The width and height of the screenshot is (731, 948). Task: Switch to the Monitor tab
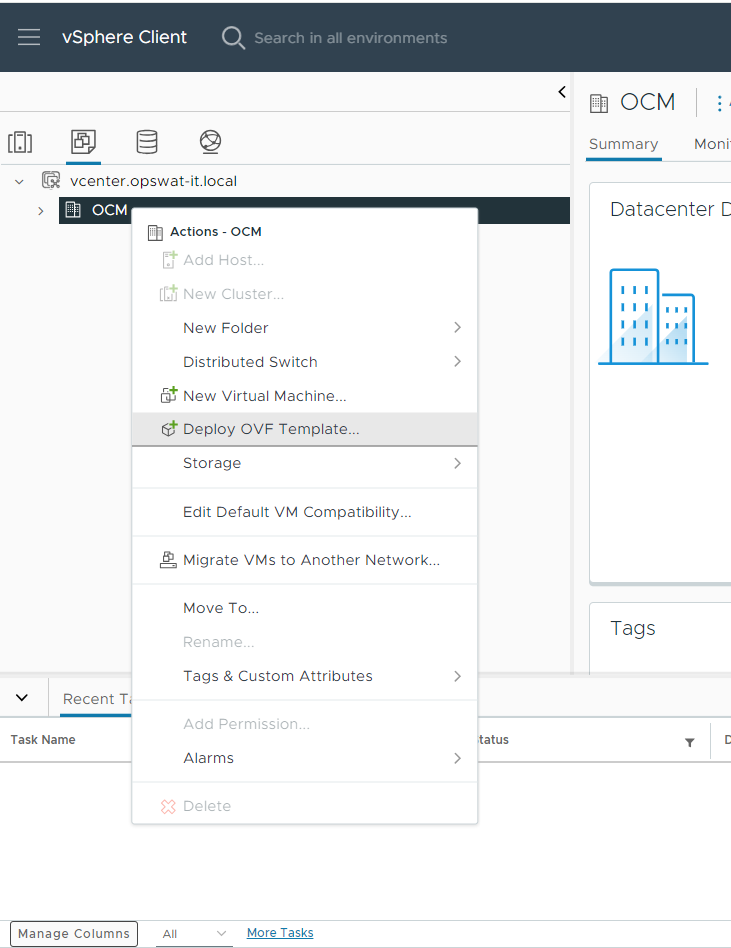[712, 144]
